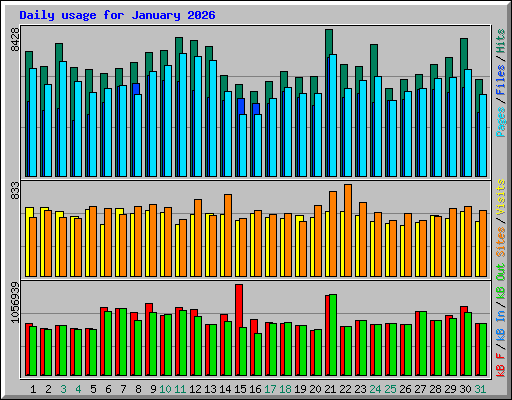Select day label 20 on the x-axis
Screen dimensions: 512x400
pyautogui.click(x=315, y=389)
